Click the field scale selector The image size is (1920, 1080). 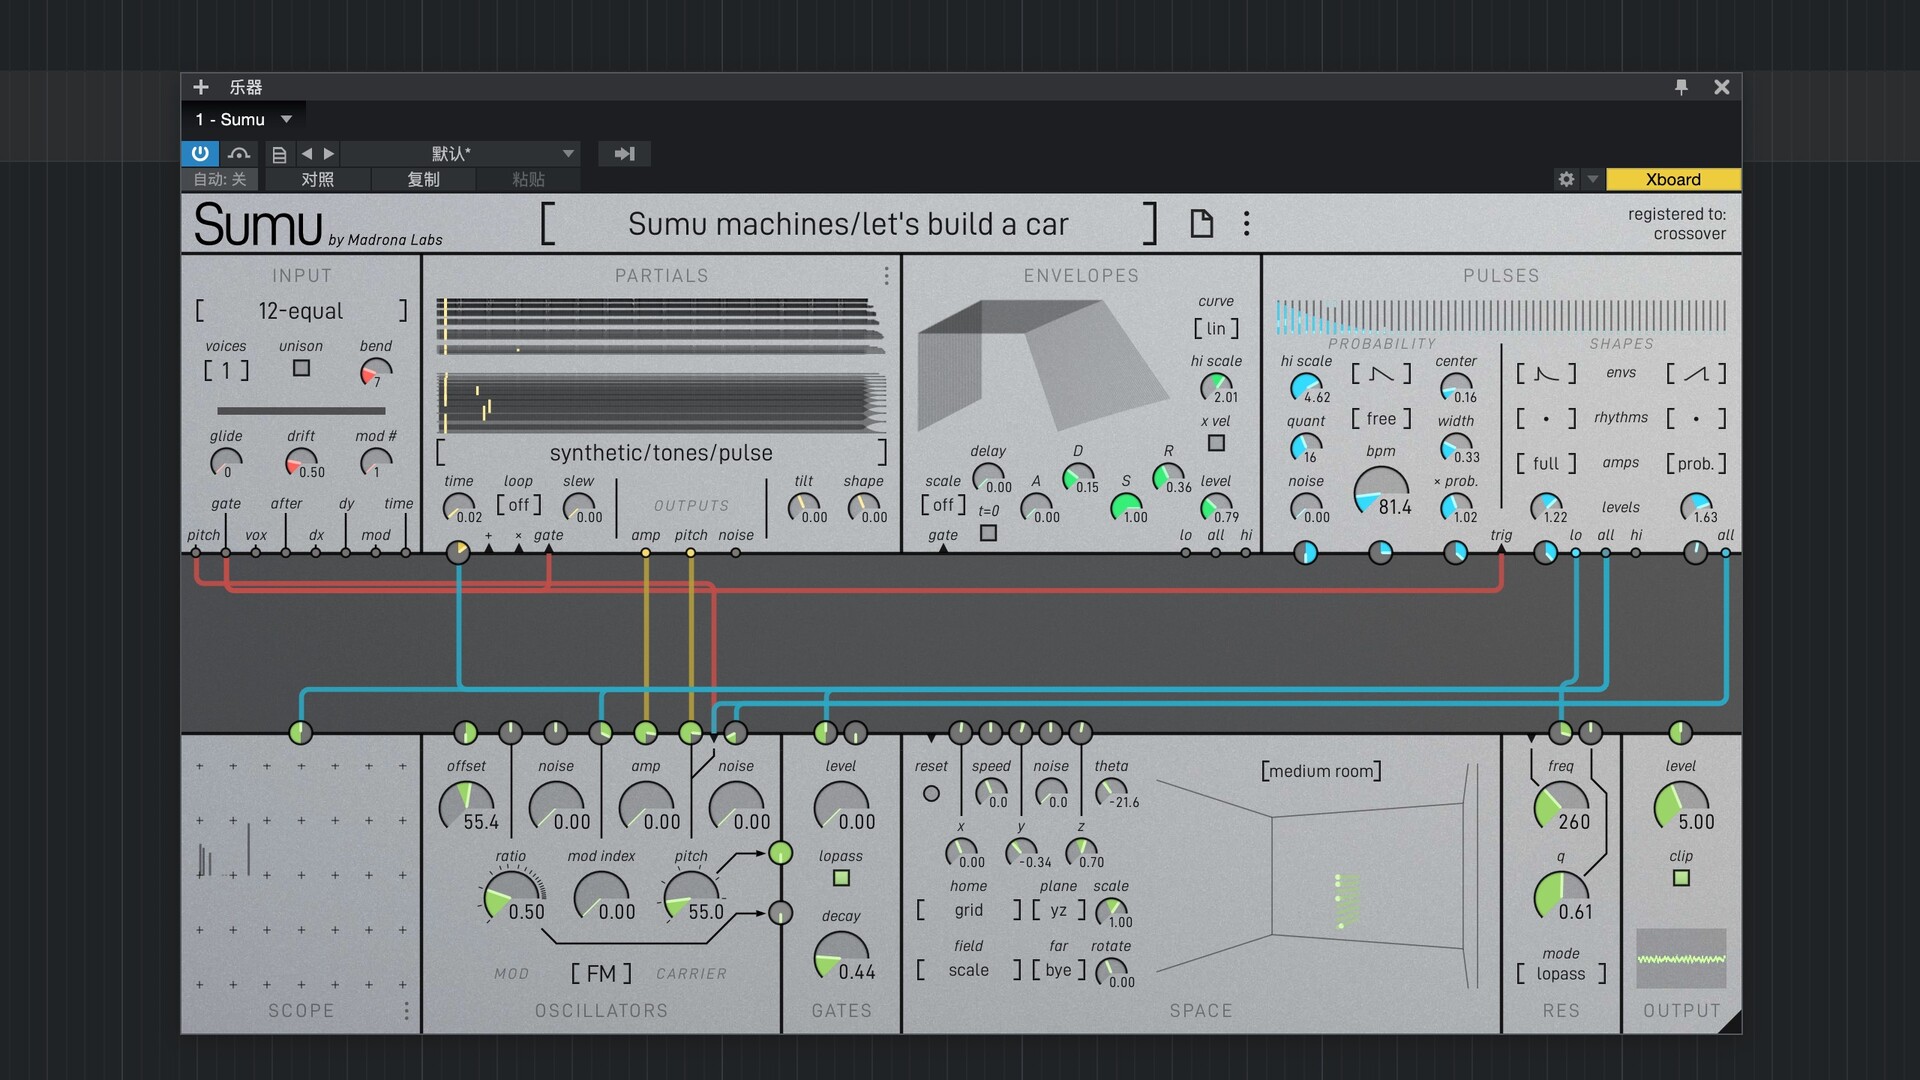969,970
